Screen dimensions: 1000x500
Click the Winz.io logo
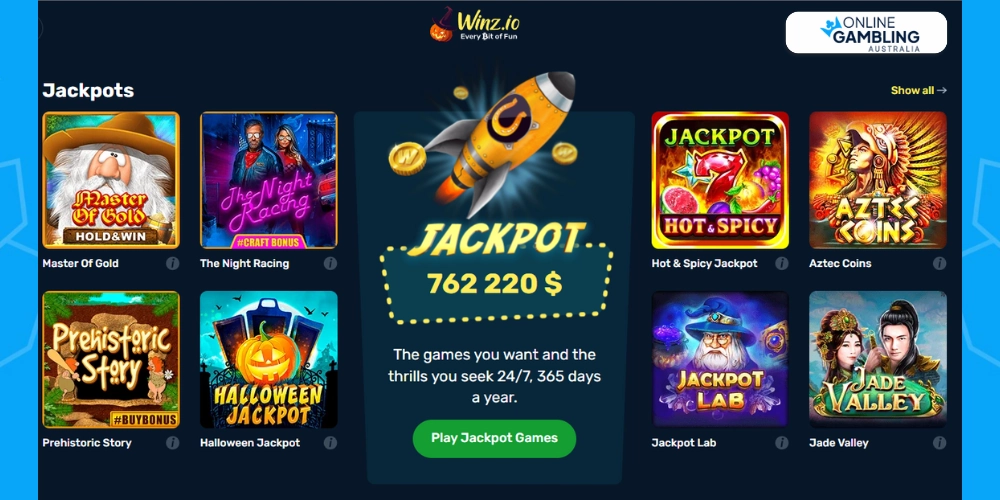[x=474, y=25]
